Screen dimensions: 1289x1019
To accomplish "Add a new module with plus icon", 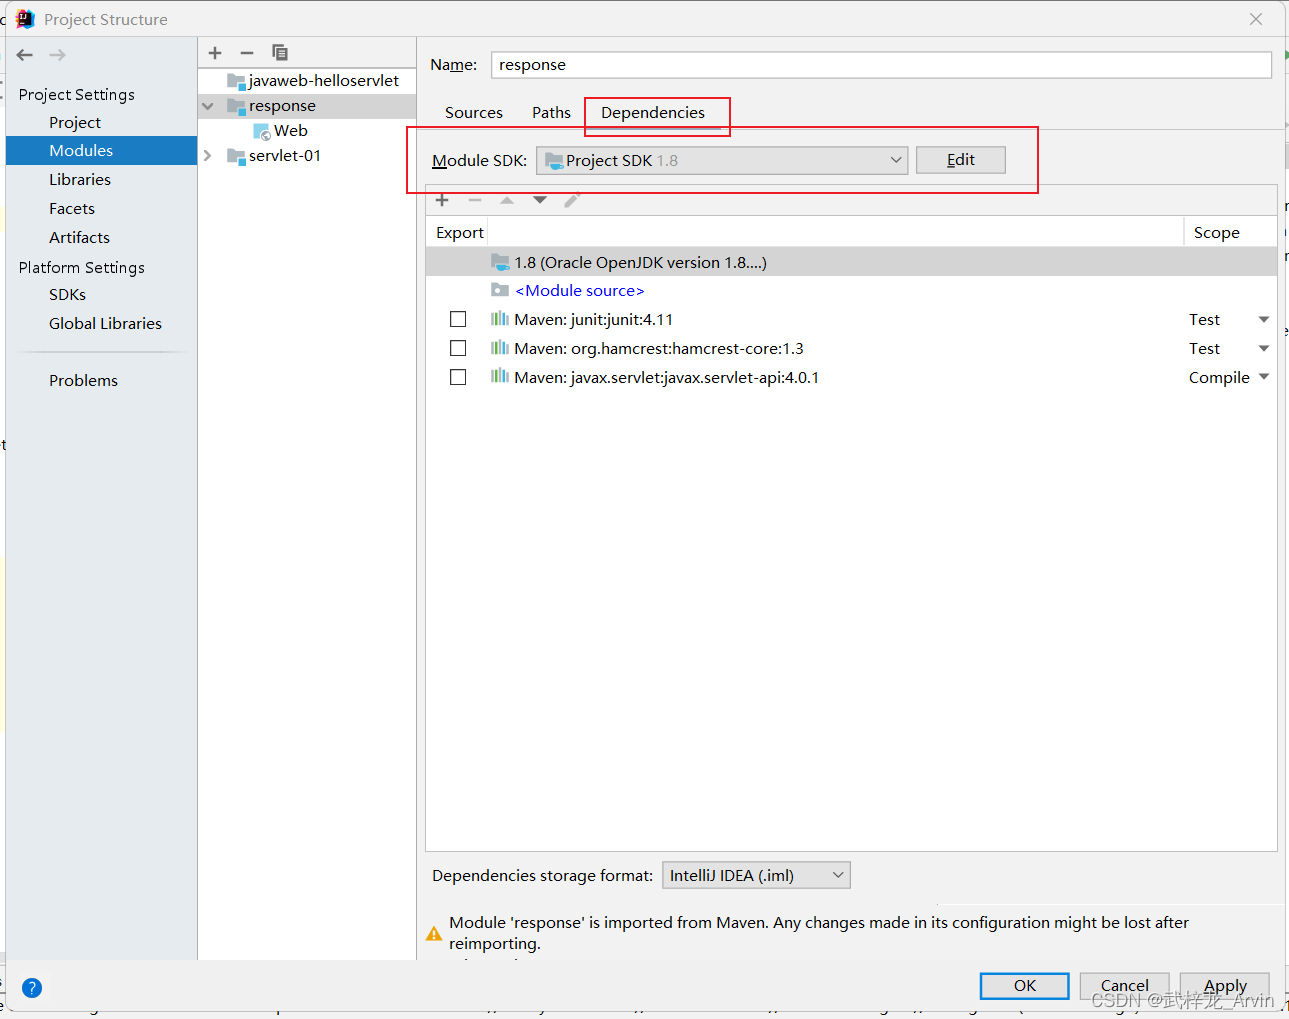I will pos(215,53).
